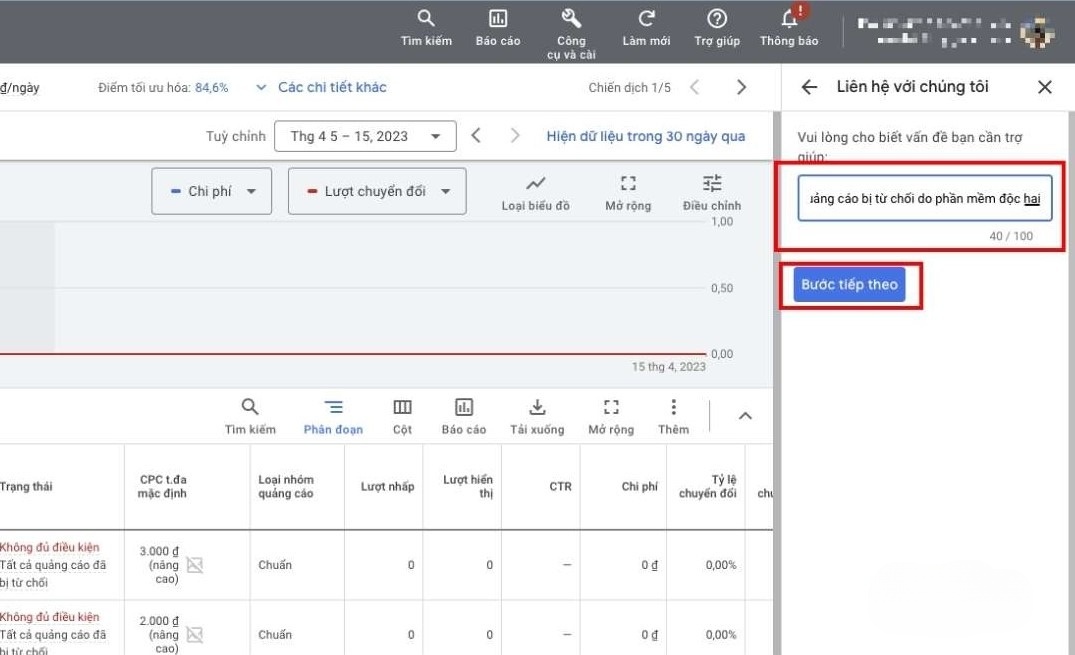The height and width of the screenshot is (655, 1075).
Task: Click the Làm mới refresh icon
Action: click(647, 19)
